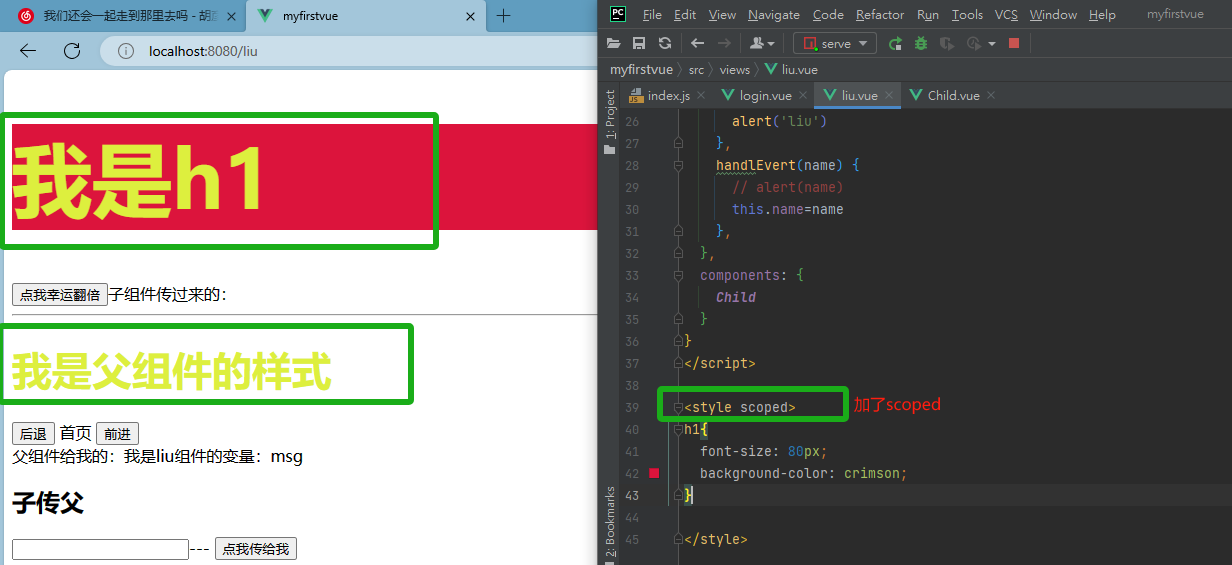The height and width of the screenshot is (565, 1232).
Task: Collapse the handlEvert method fold marker
Action: click(x=678, y=165)
